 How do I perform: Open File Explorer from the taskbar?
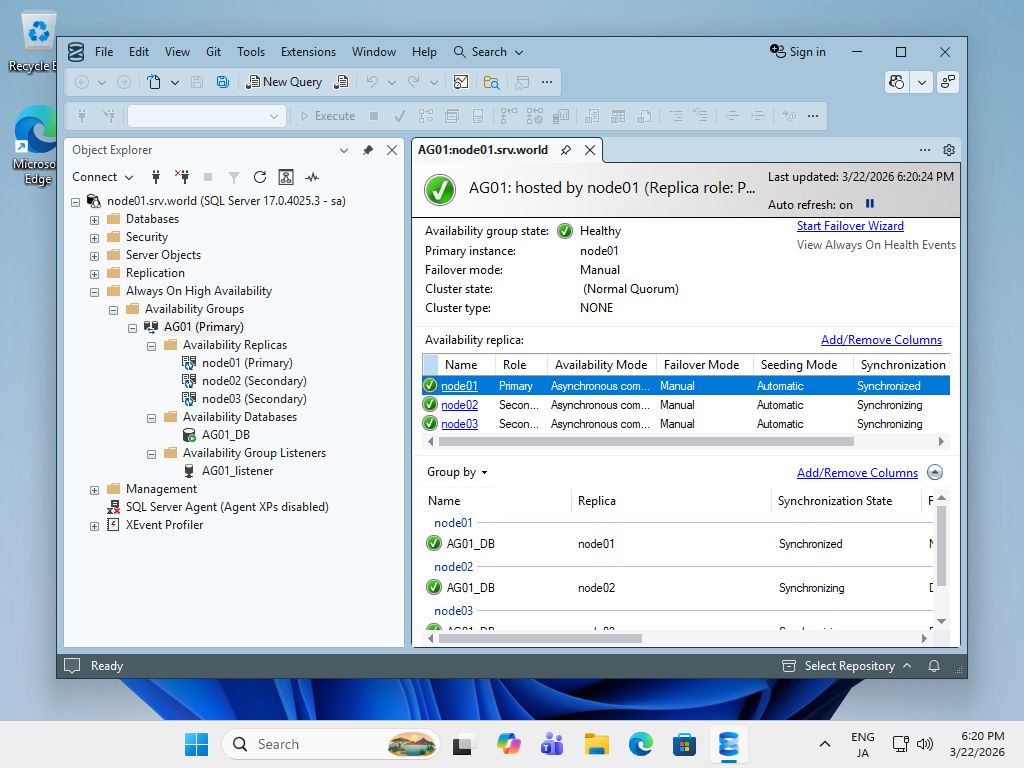596,744
